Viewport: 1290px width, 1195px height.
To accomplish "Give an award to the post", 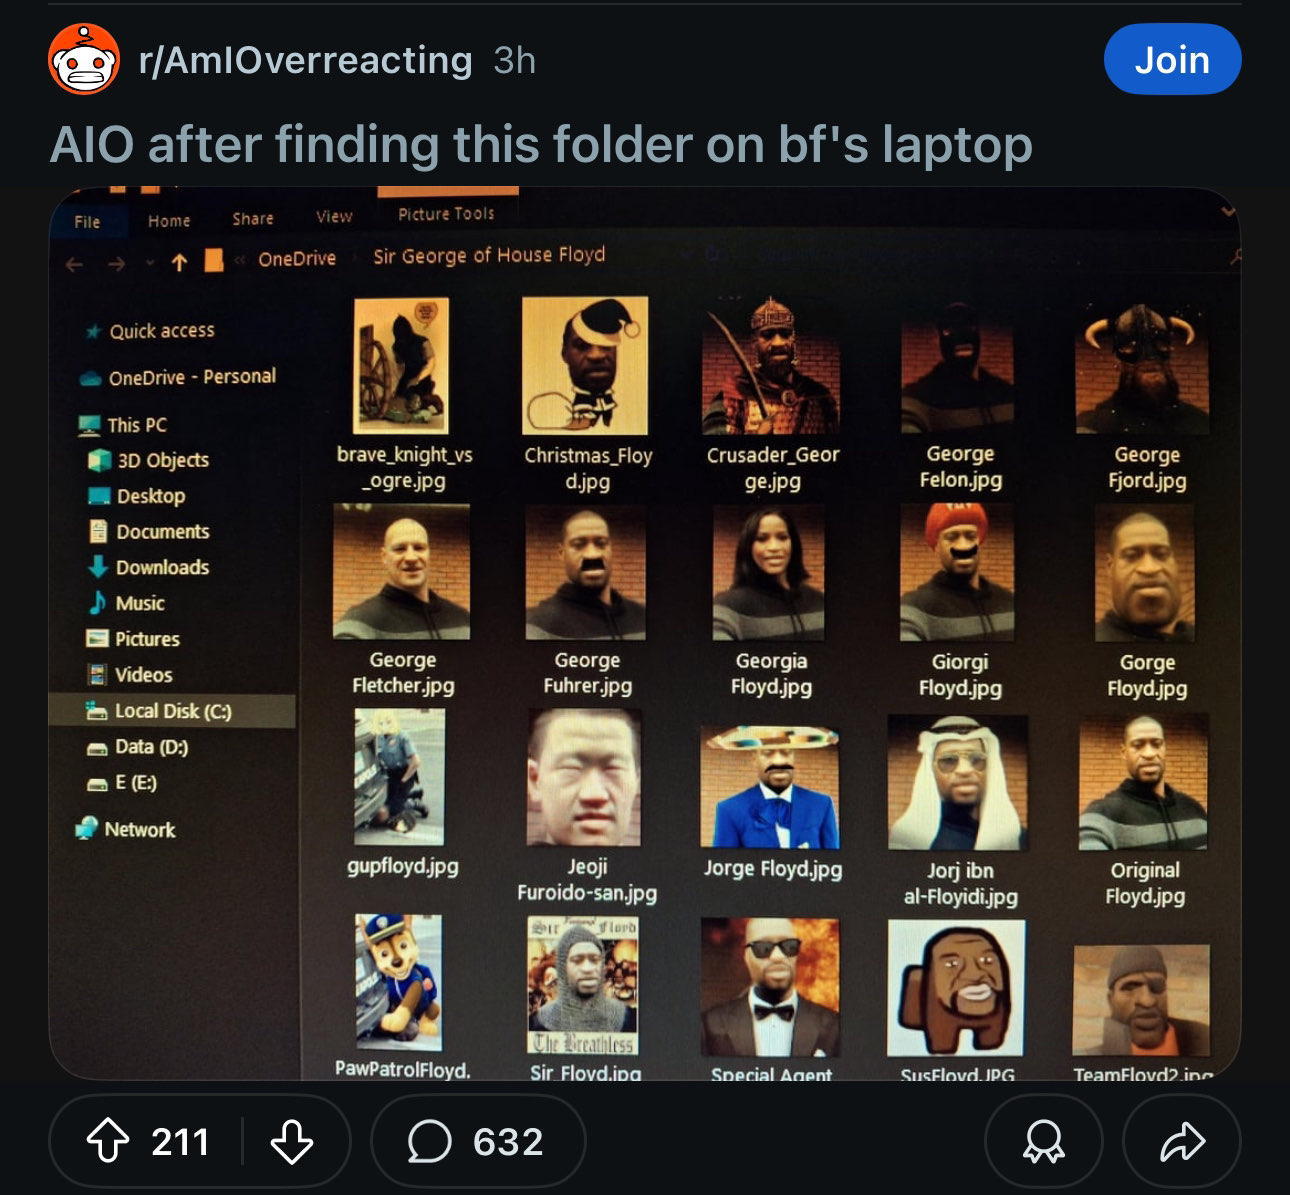I will pyautogui.click(x=1043, y=1141).
